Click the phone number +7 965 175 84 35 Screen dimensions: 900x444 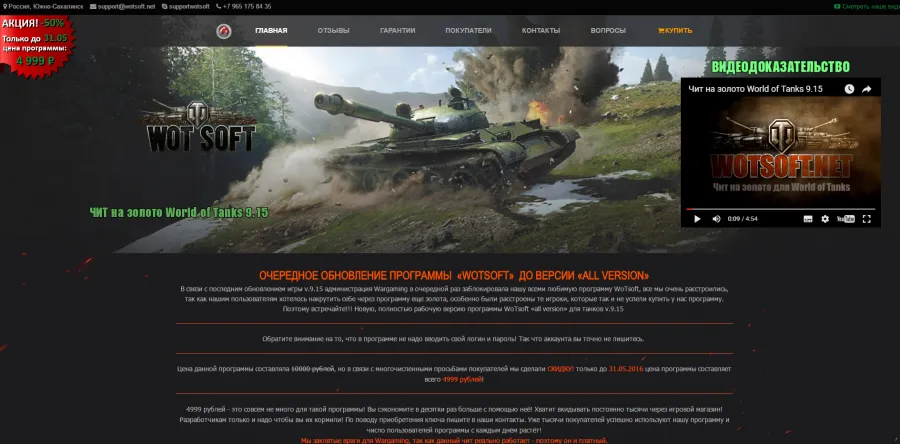pyautogui.click(x=243, y=6)
